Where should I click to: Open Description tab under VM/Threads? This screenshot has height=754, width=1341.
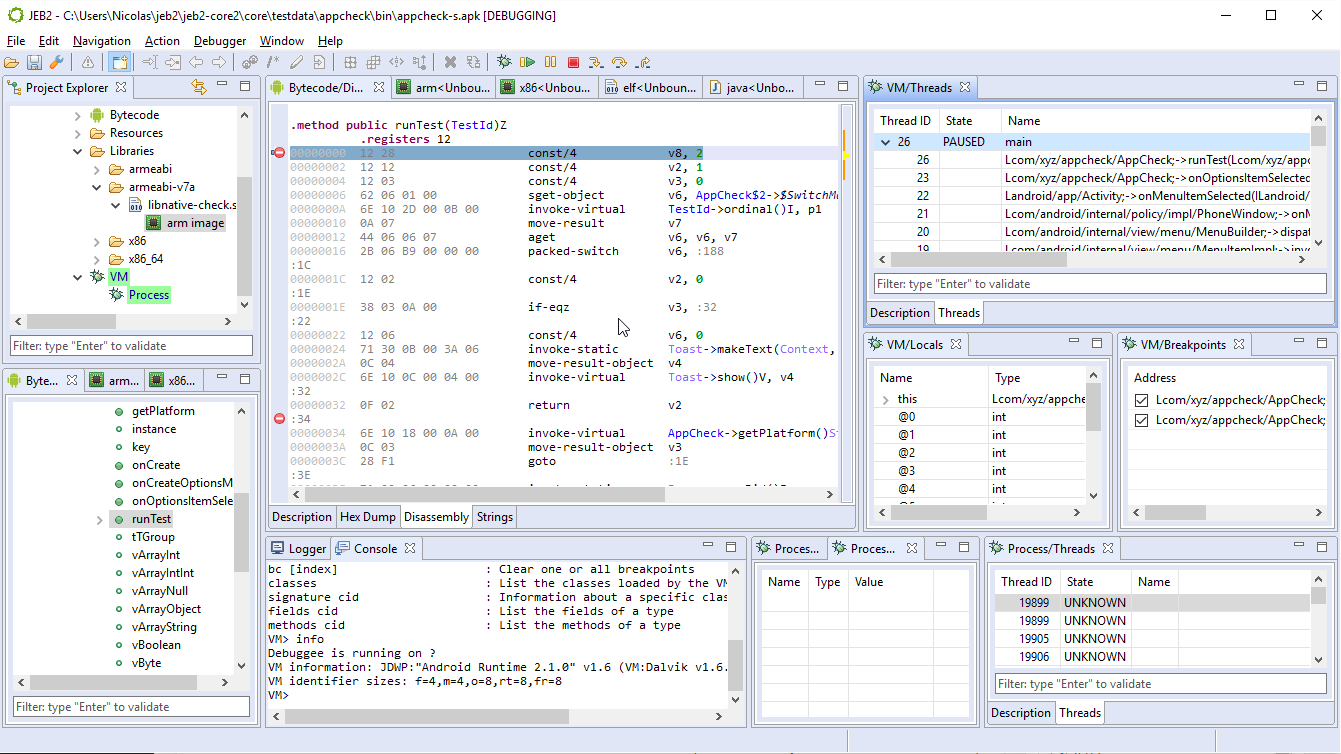pyautogui.click(x=900, y=313)
